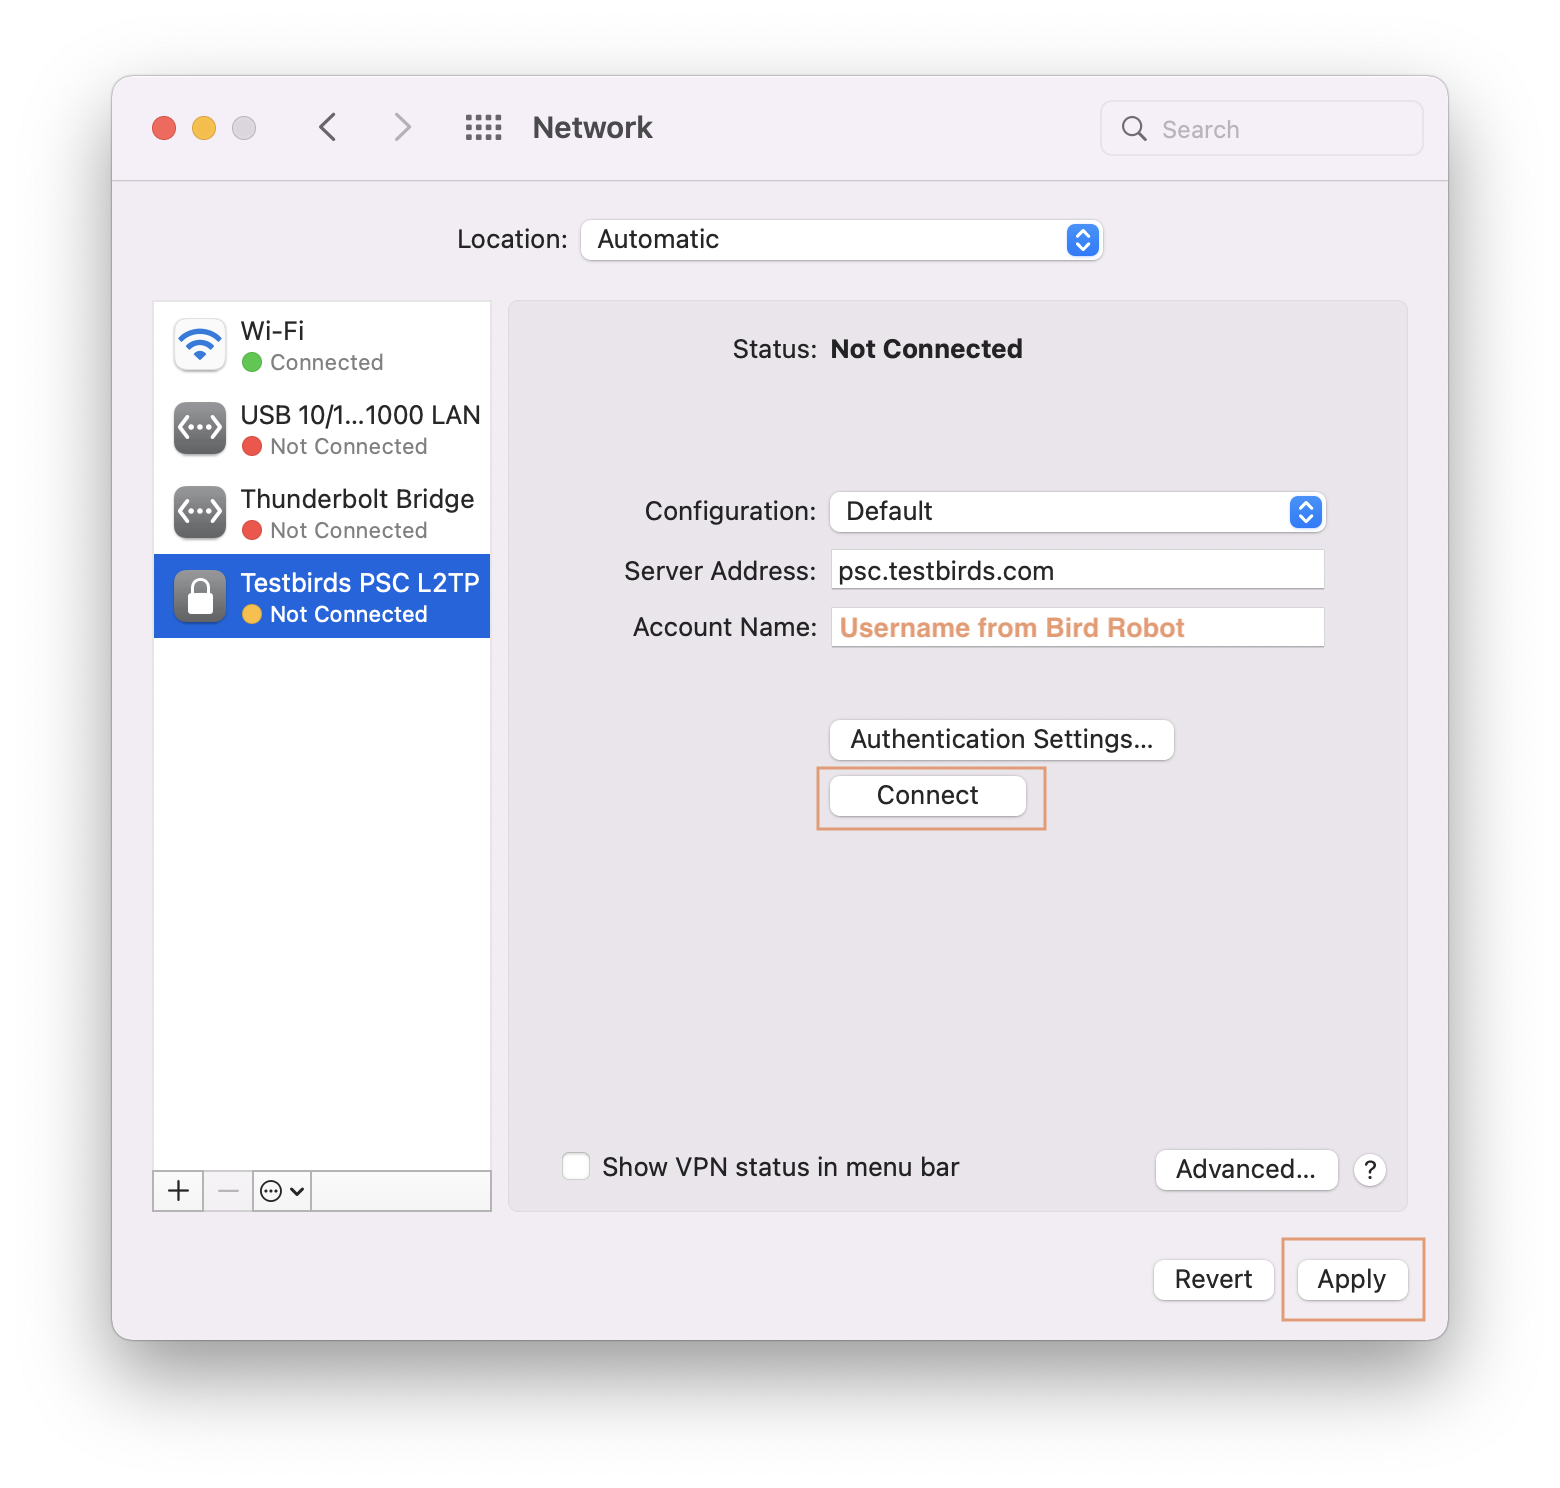
Task: Click the help question mark icon
Action: (x=1369, y=1170)
